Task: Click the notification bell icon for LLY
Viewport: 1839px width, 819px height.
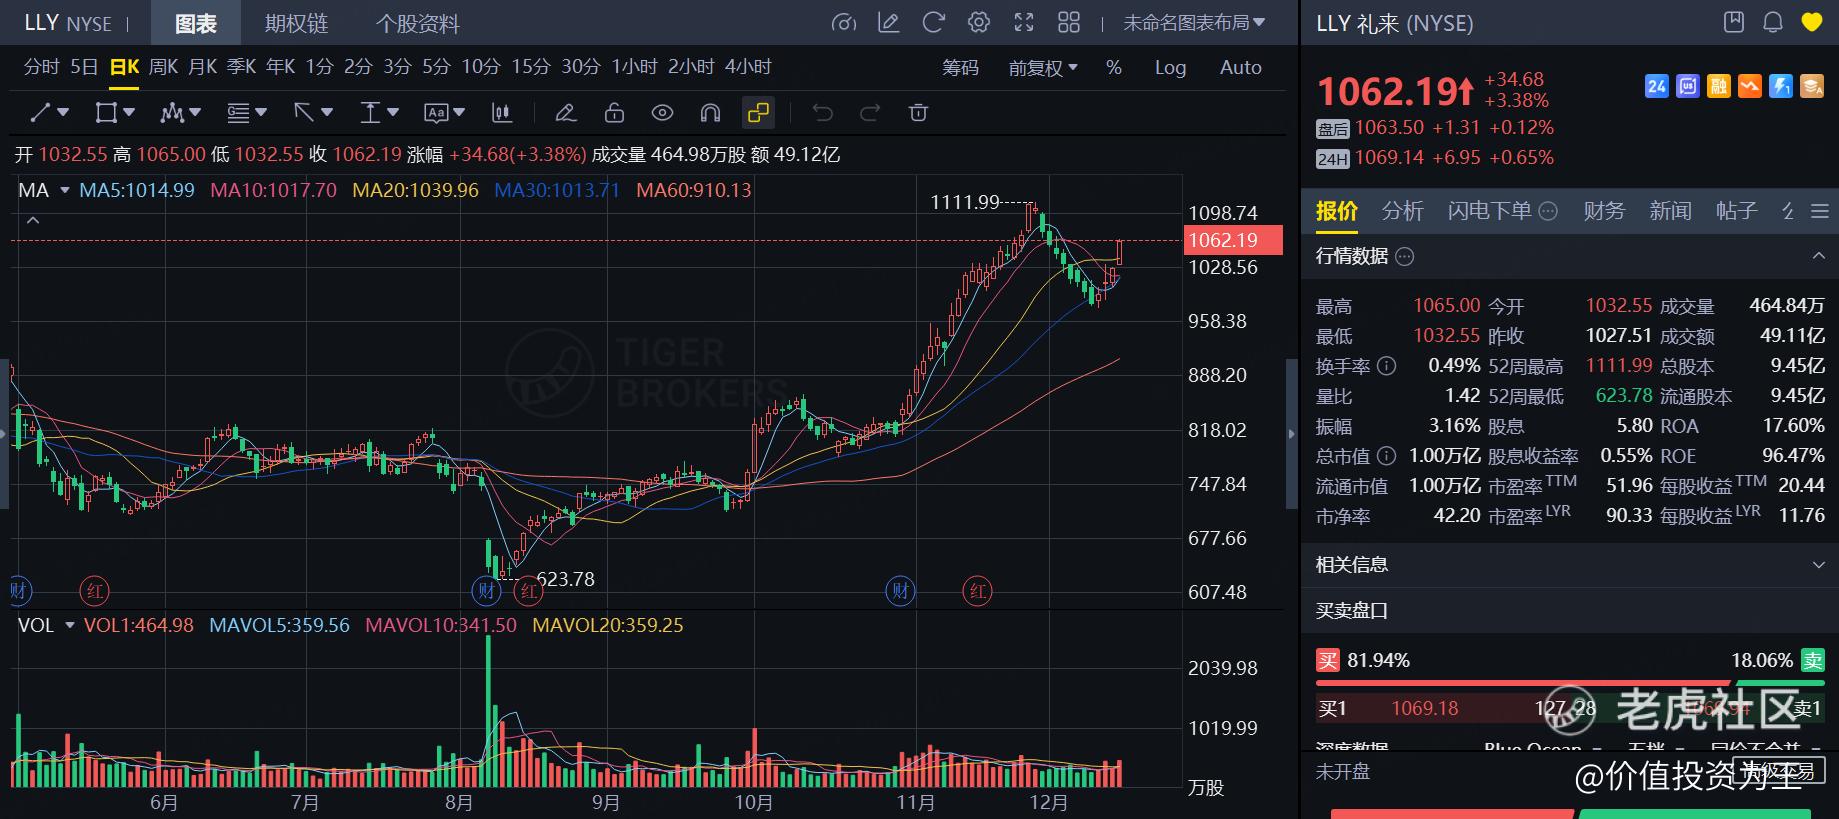Action: tap(1773, 22)
